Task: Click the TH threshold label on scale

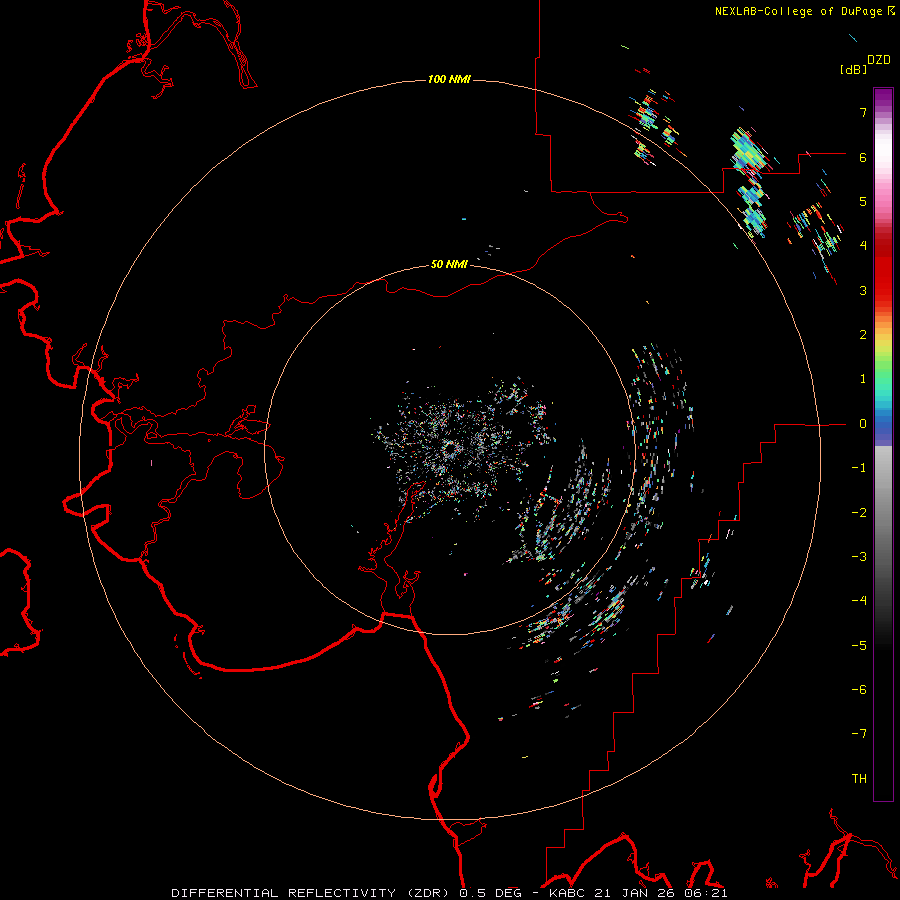Action: (859, 779)
